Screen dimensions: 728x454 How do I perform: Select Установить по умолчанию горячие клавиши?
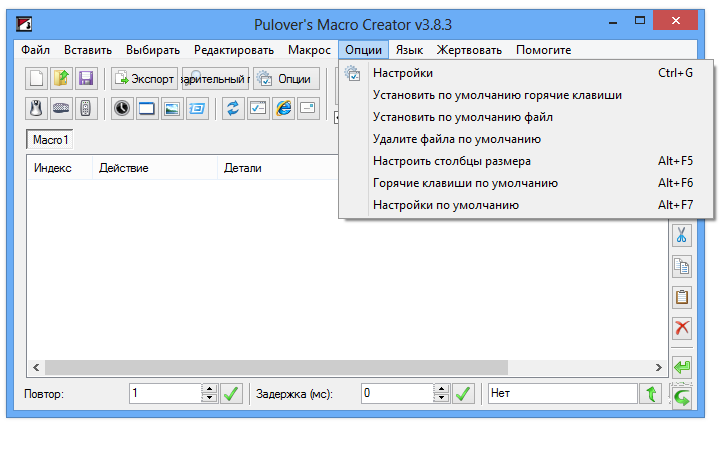526,95
